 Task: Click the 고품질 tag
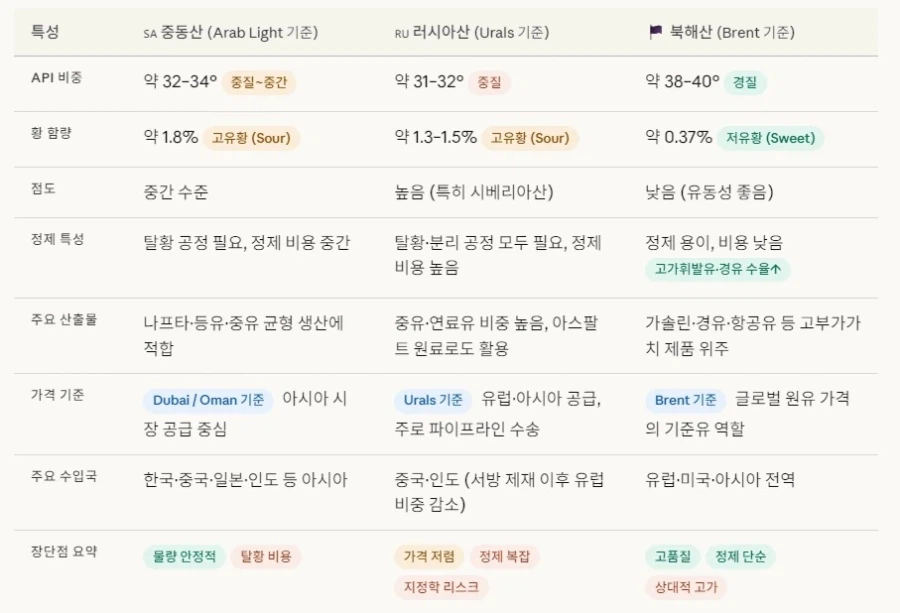(x=672, y=557)
